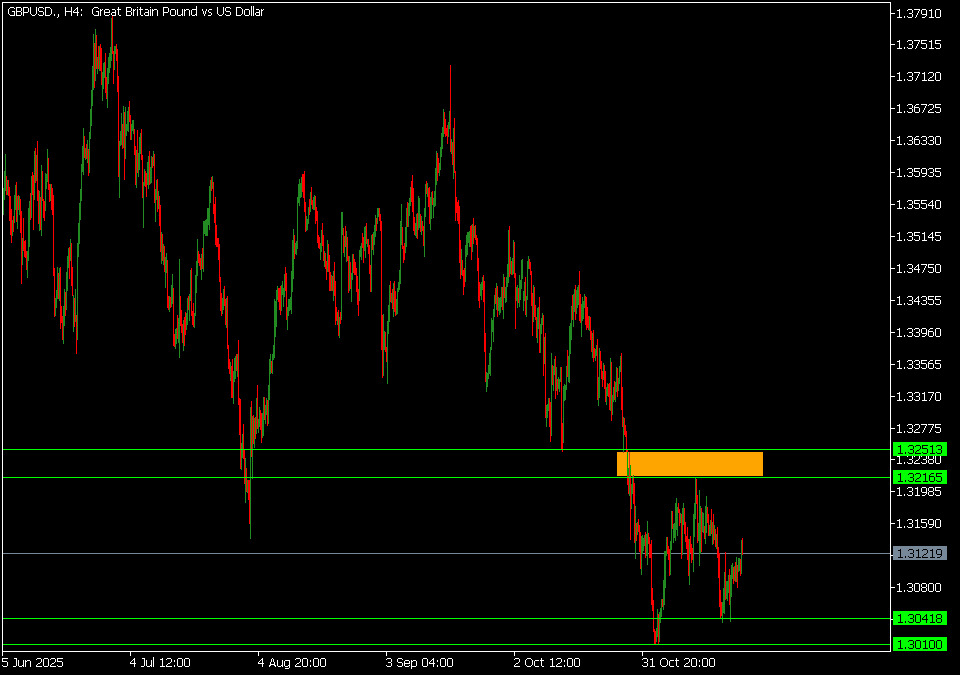Click the 3 Sep 04:00 time label
960x675 pixels.
tap(419, 662)
